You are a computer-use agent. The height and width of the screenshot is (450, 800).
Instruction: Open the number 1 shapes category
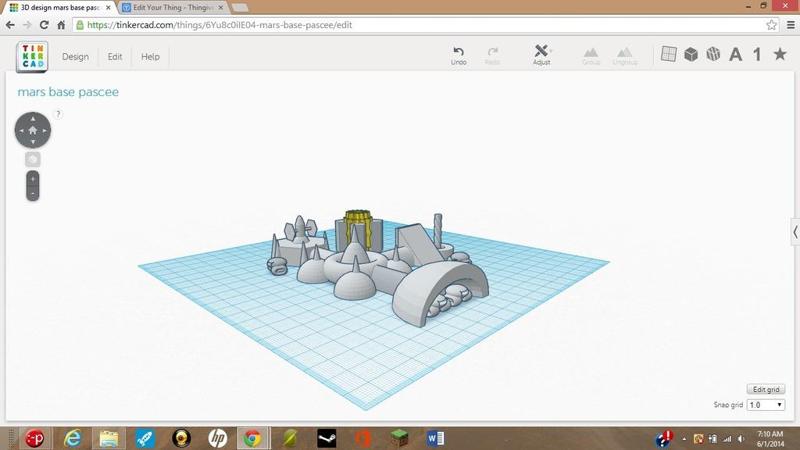(x=757, y=55)
